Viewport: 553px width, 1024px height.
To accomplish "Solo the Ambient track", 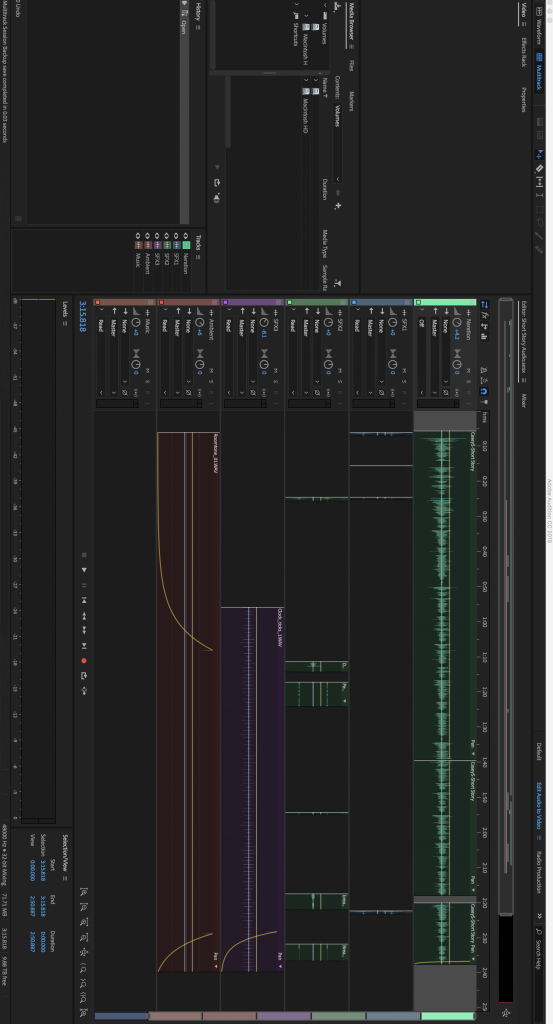I will tap(212, 381).
